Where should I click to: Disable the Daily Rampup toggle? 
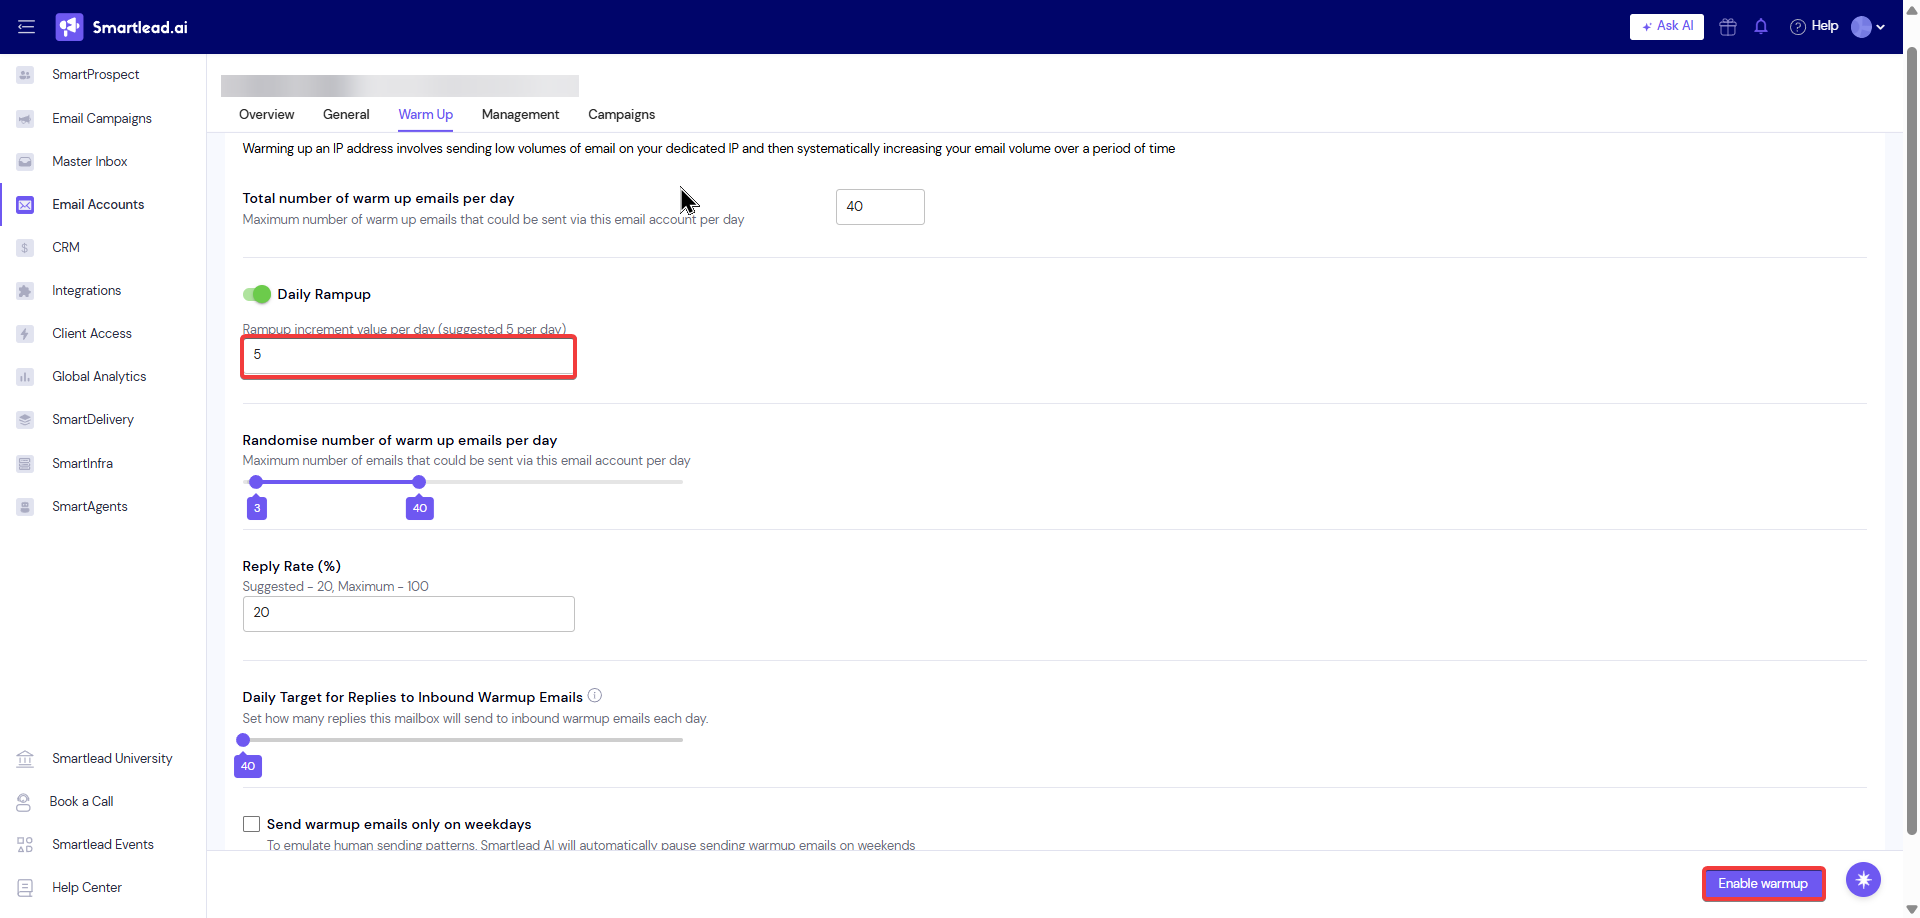click(x=257, y=294)
